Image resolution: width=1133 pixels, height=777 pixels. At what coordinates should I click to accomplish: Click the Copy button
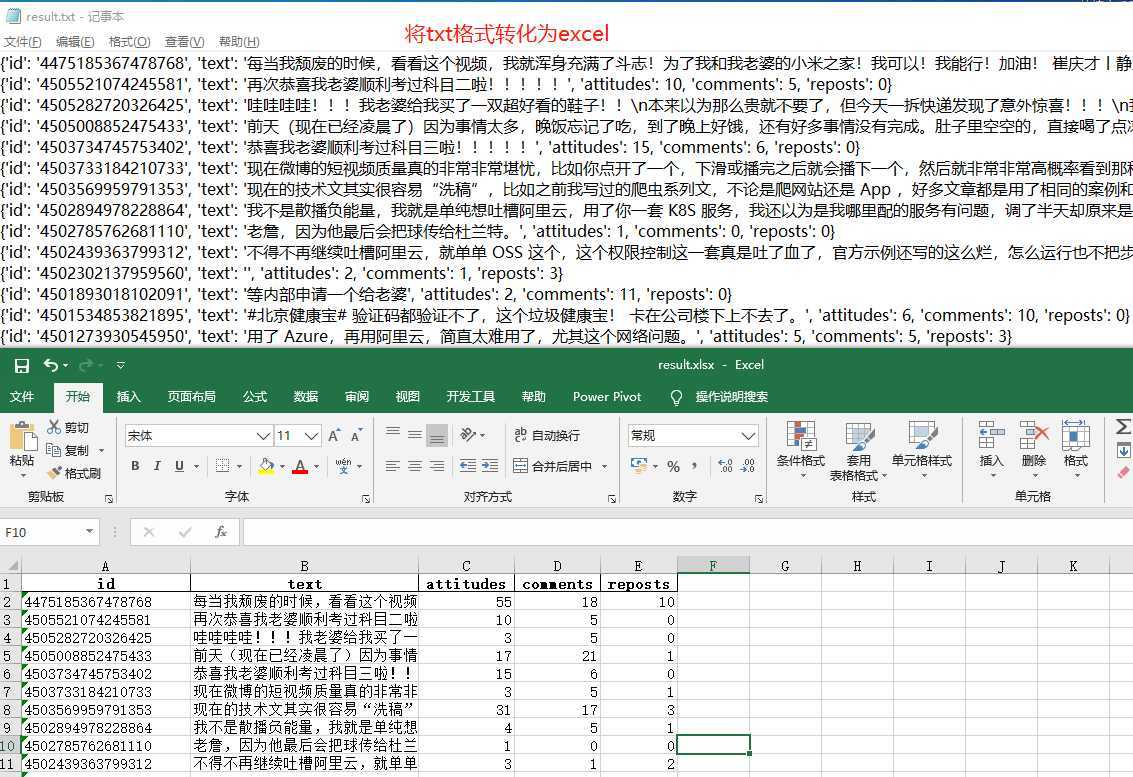[x=68, y=450]
